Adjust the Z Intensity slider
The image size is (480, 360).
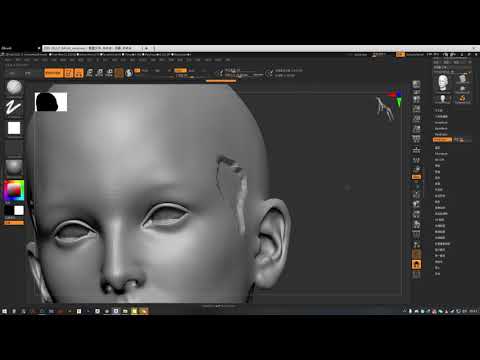coord(188,76)
